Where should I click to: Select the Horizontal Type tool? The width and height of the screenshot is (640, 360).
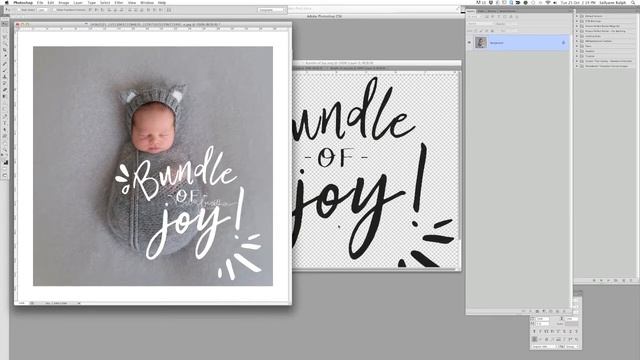[x=5, y=123]
